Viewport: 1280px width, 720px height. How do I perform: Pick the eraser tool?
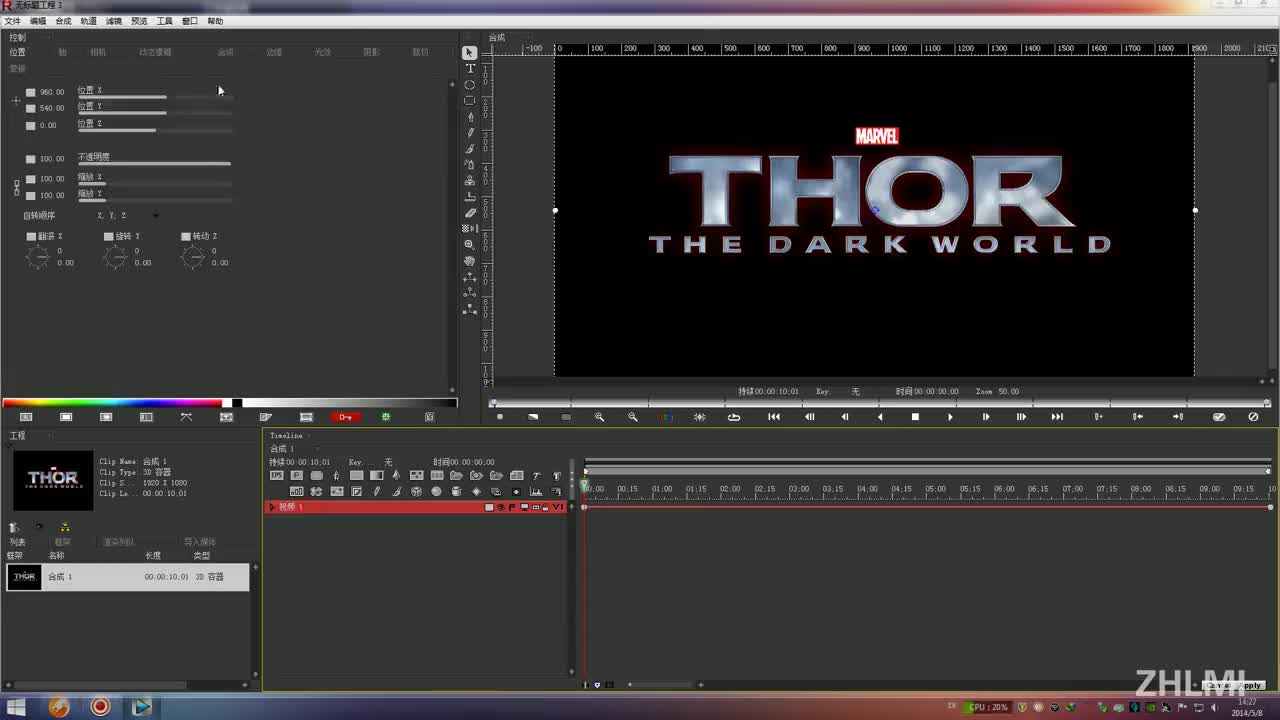[x=470, y=213]
